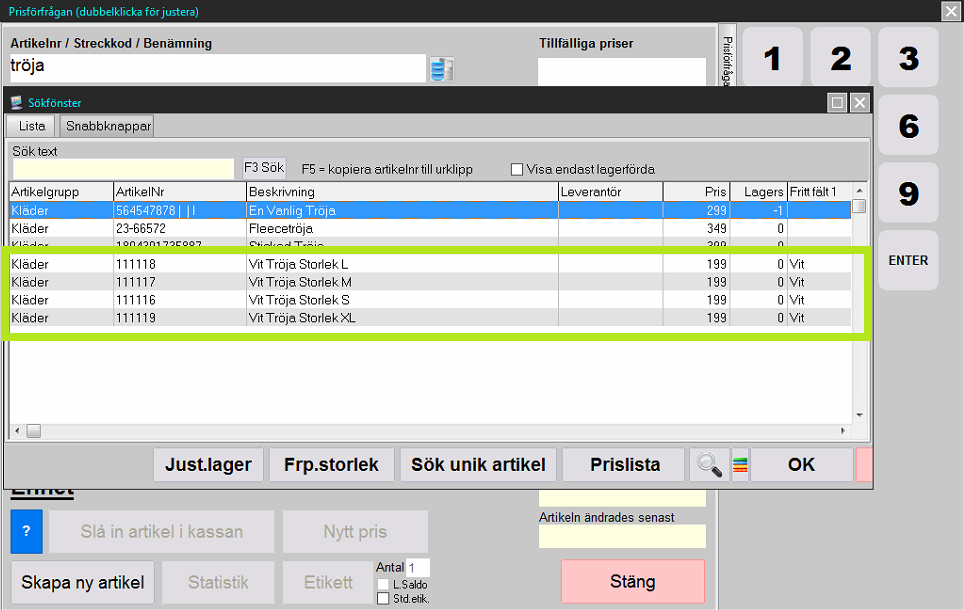Sort the list by the Beskrivning column
The image size is (964, 610).
[401, 191]
